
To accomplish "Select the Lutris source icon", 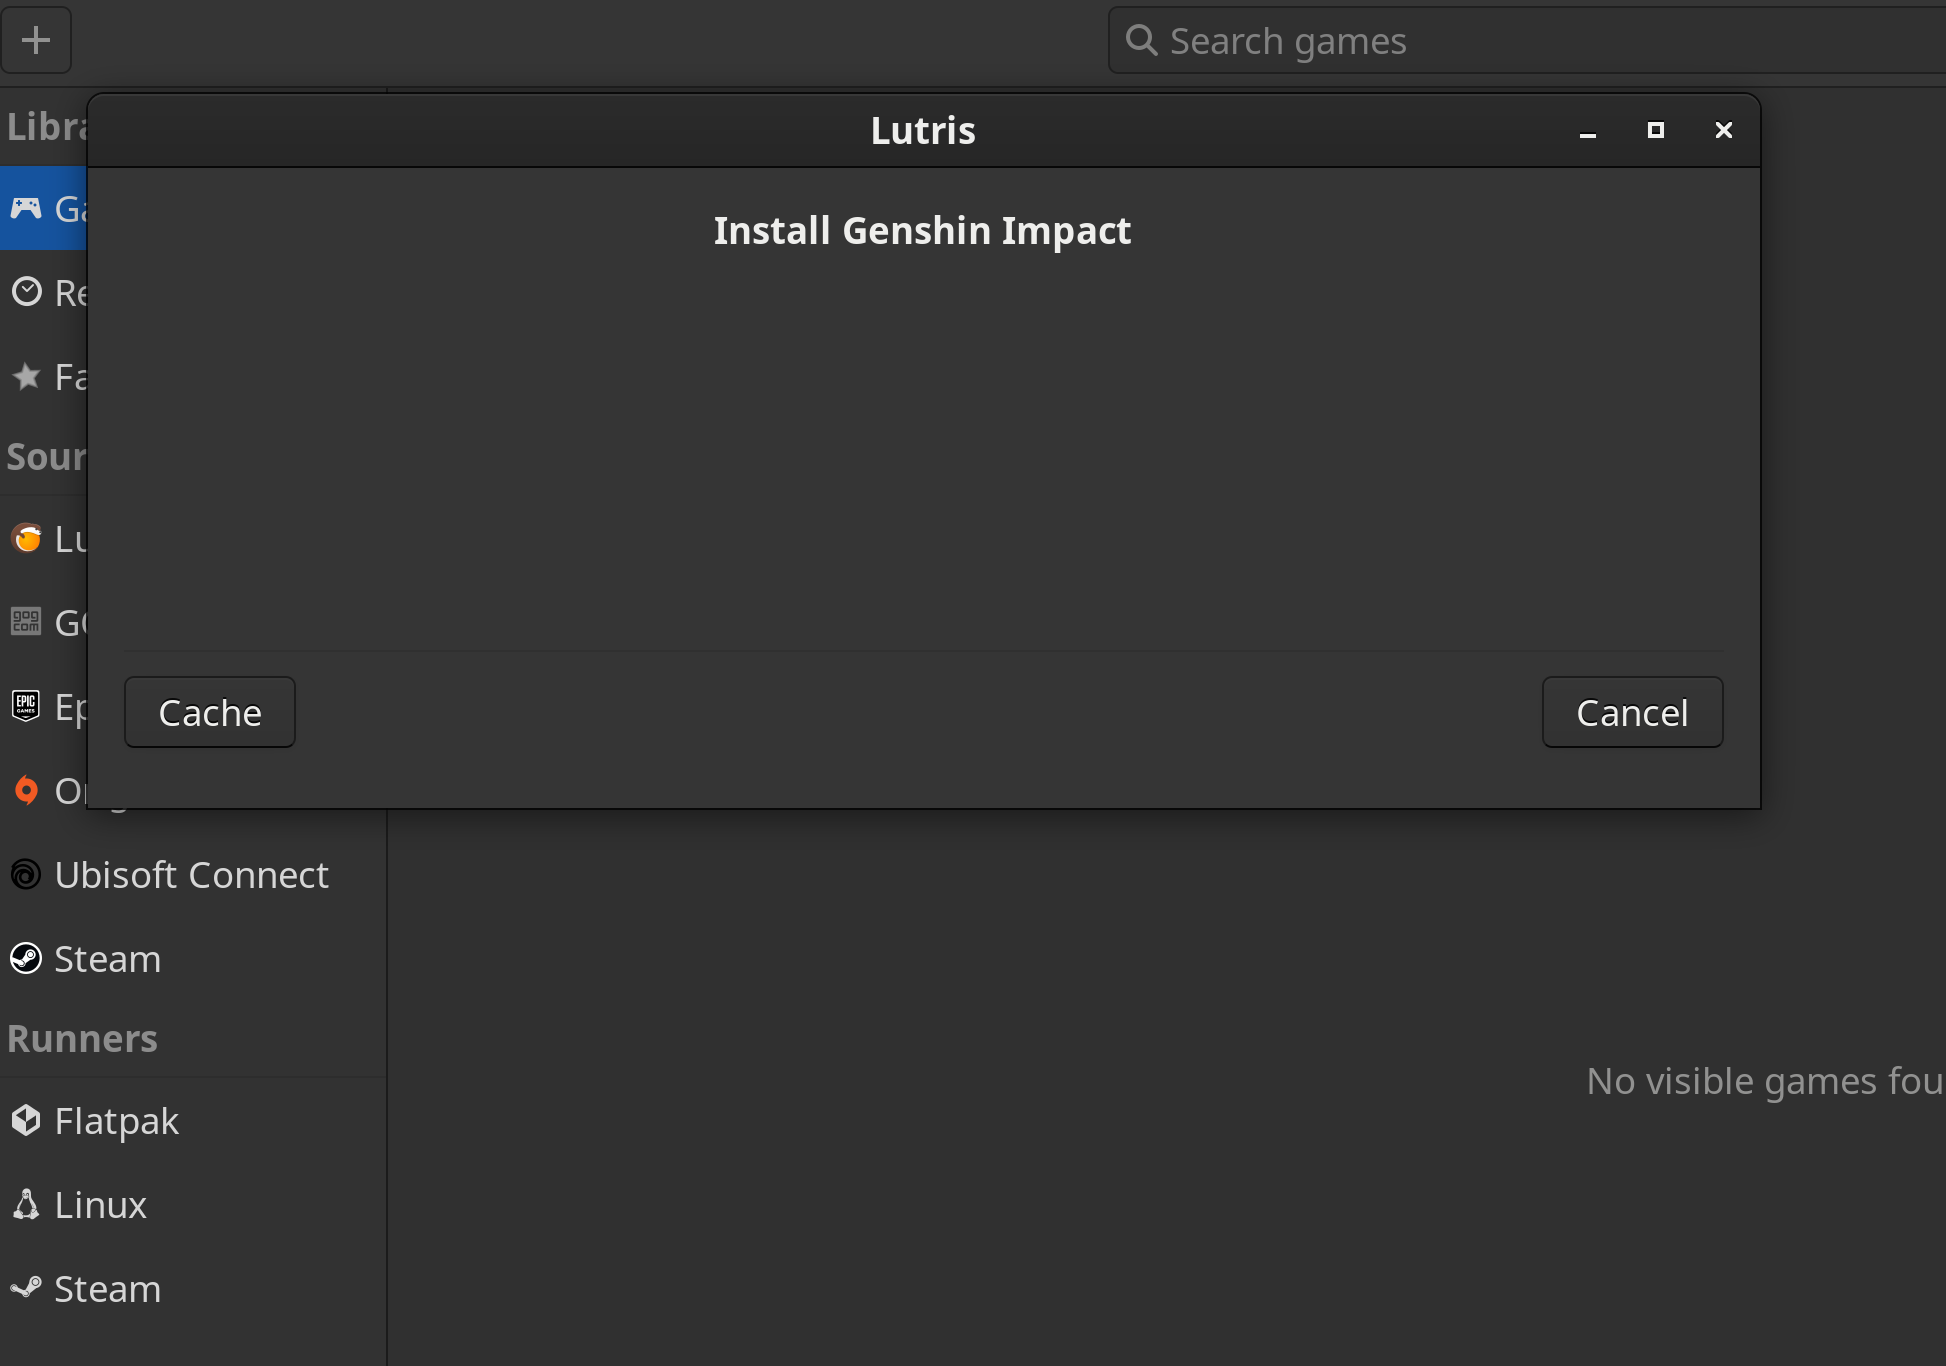I will coord(26,538).
